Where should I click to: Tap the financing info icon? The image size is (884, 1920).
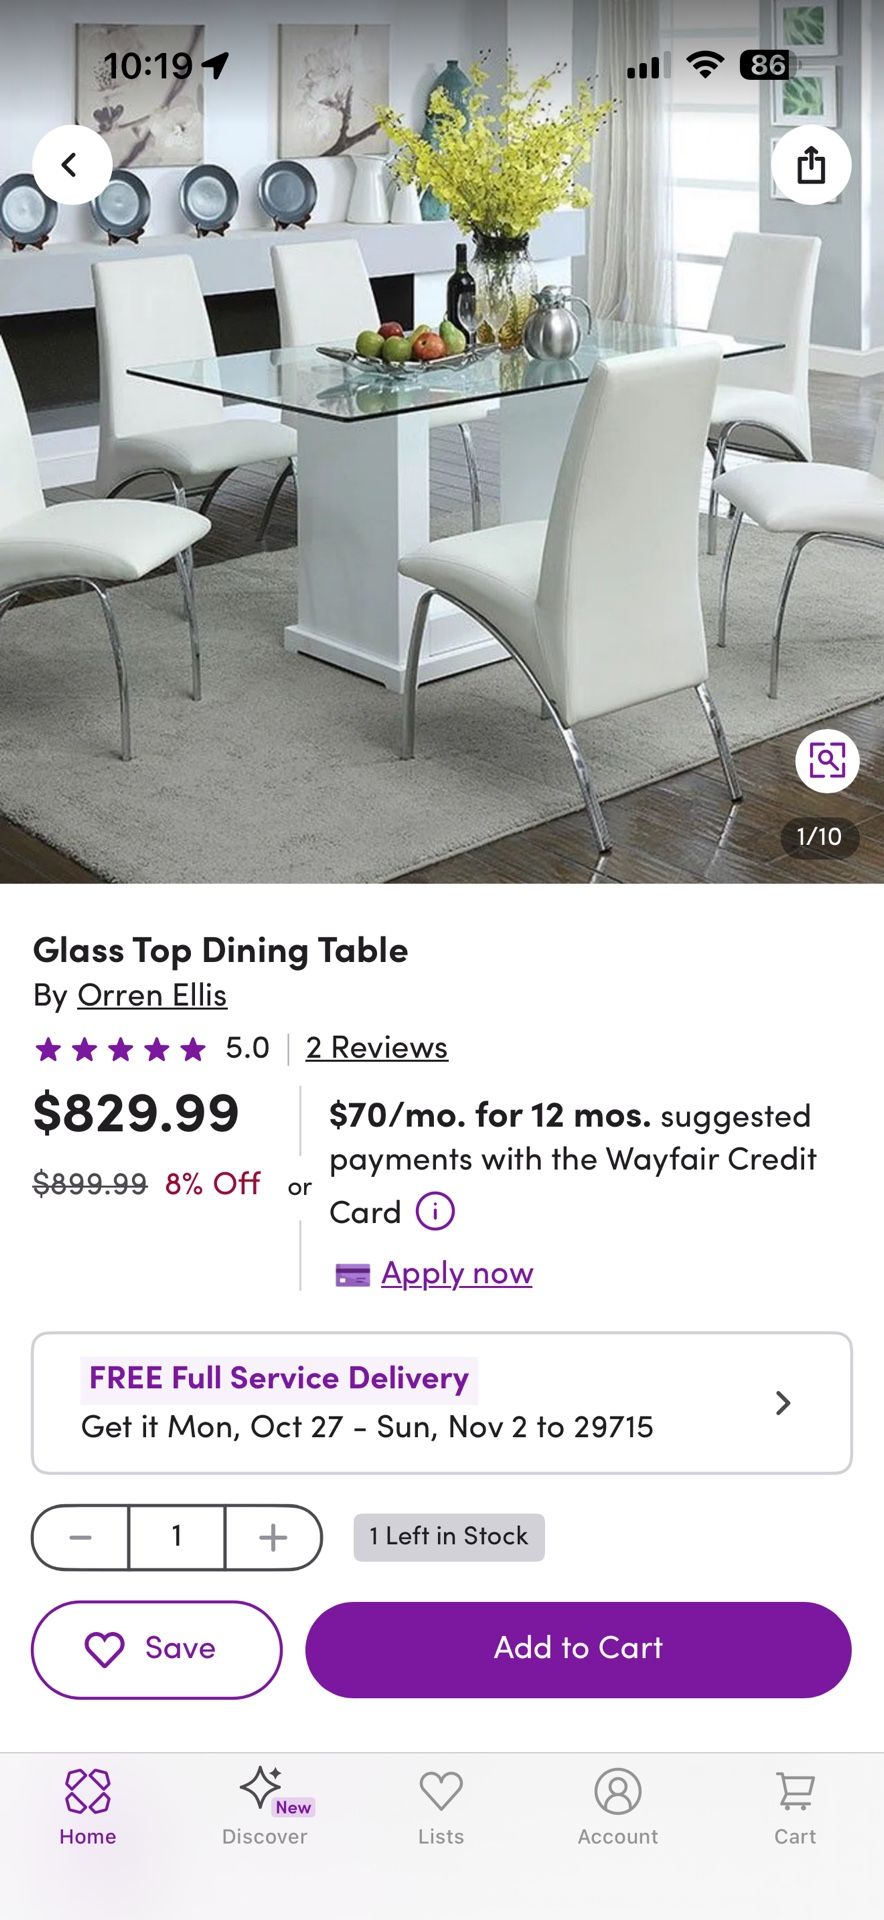coord(435,1212)
